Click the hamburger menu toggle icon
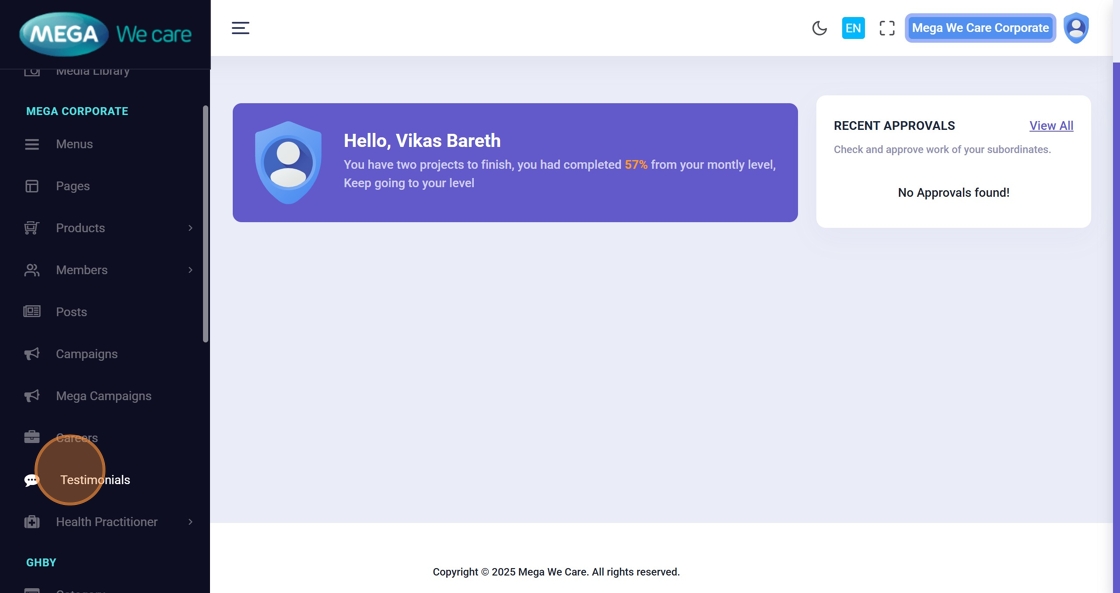The height and width of the screenshot is (593, 1120). 240,28
